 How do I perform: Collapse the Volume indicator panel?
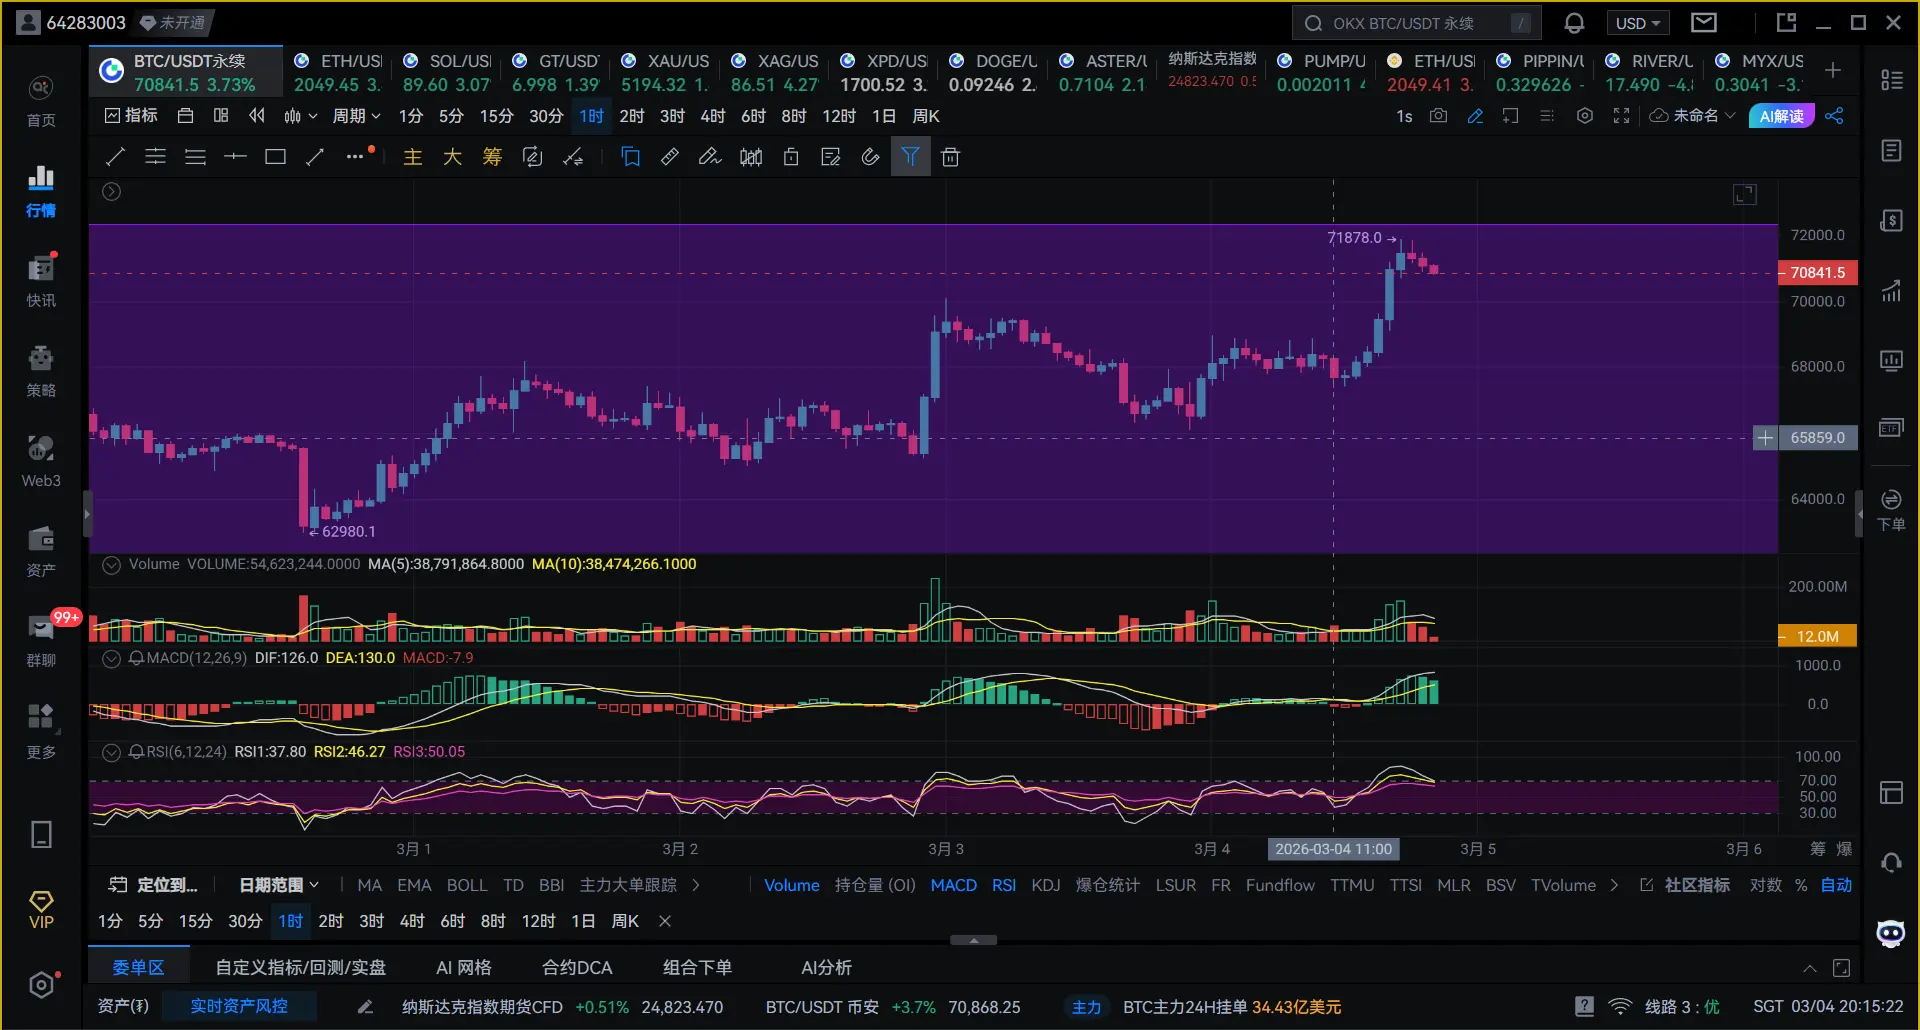pyautogui.click(x=112, y=565)
